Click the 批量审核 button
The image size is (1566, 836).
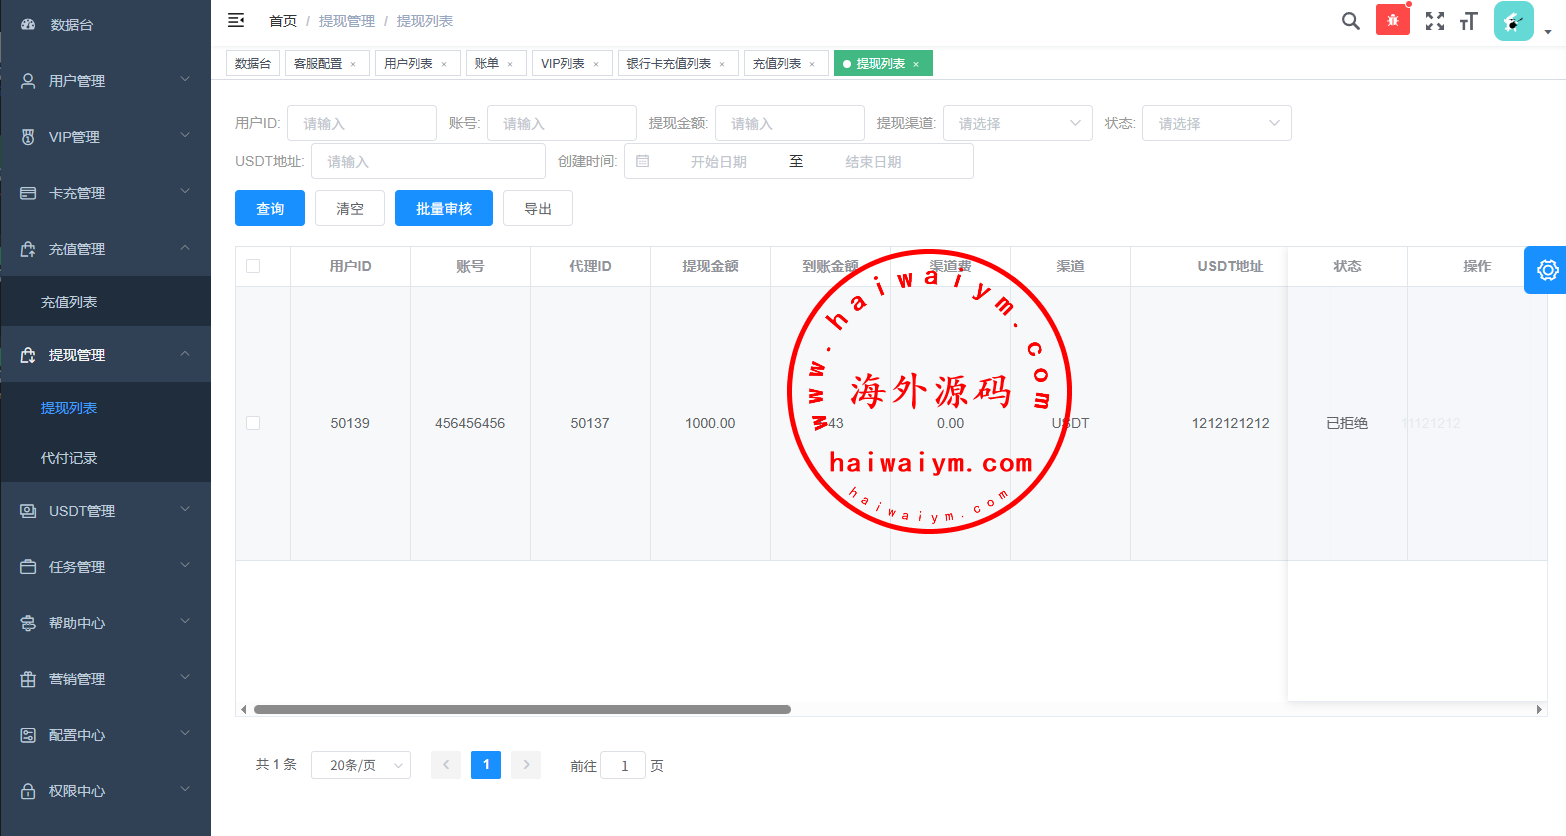(443, 208)
